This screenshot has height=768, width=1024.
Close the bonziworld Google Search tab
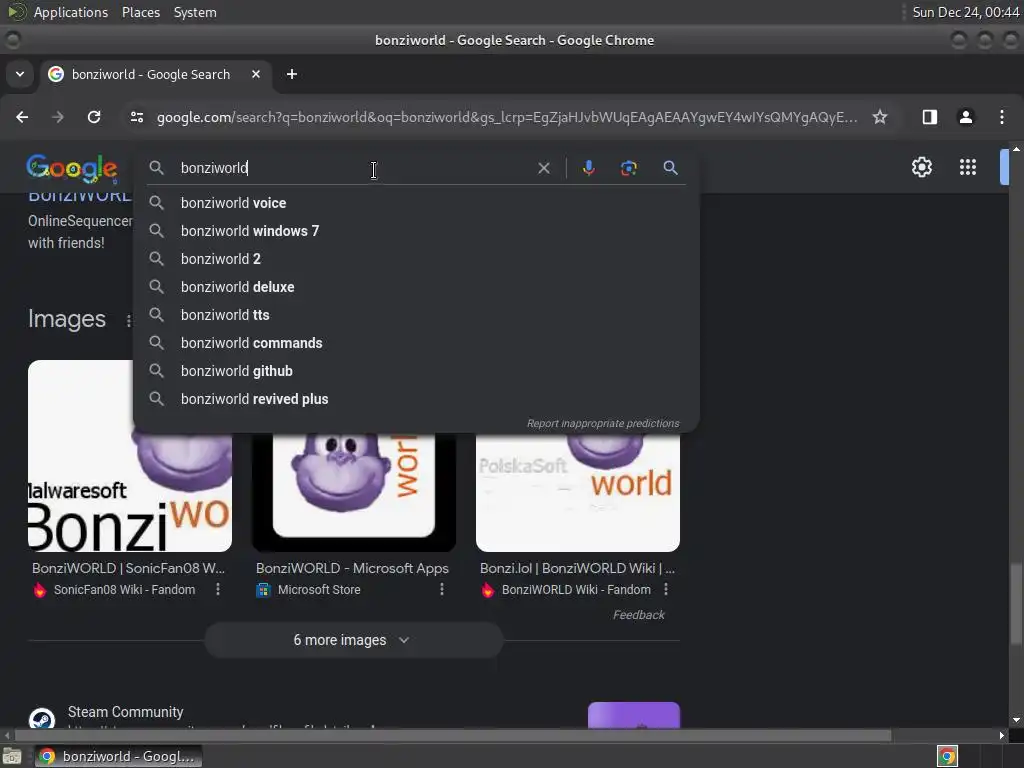pyautogui.click(x=256, y=74)
